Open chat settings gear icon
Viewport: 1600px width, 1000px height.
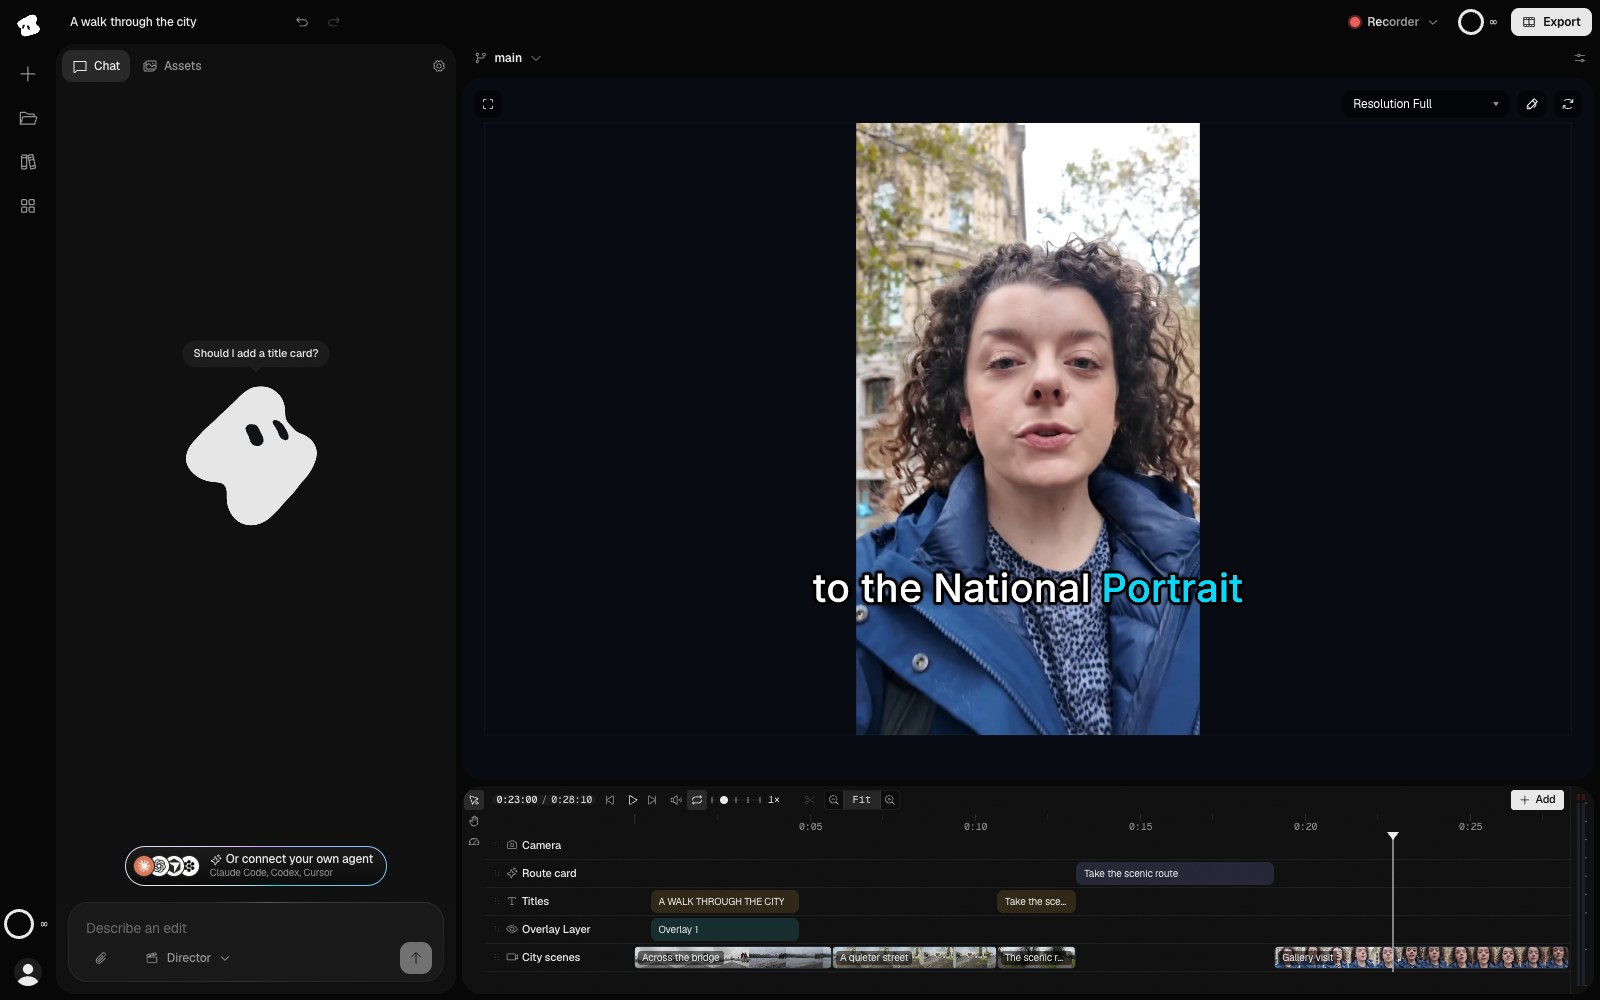439,66
